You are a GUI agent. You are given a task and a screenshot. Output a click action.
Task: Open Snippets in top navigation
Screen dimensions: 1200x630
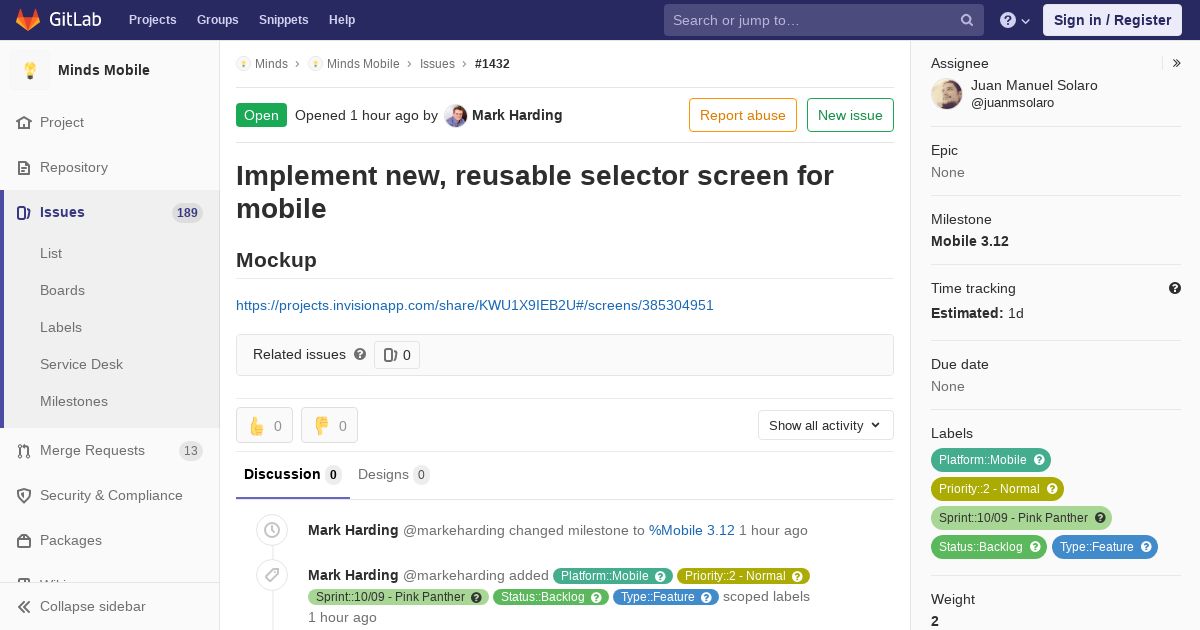coord(283,20)
